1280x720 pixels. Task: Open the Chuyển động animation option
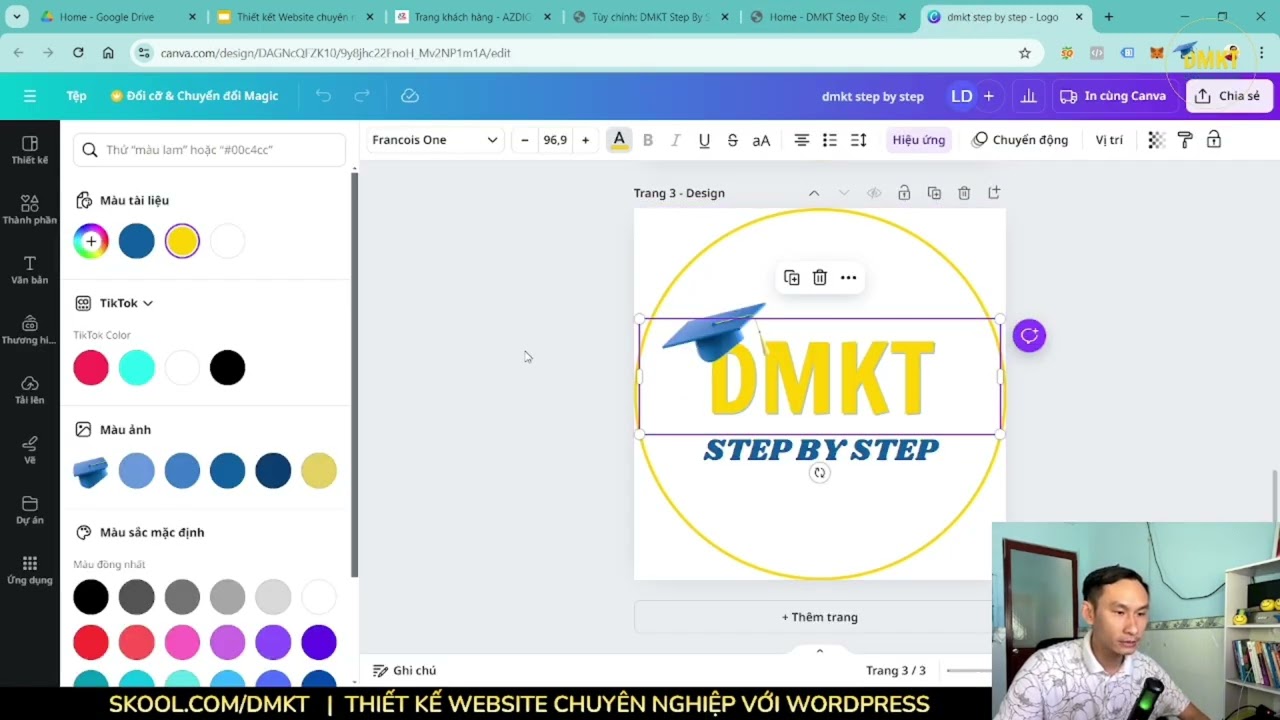pyautogui.click(x=1020, y=140)
